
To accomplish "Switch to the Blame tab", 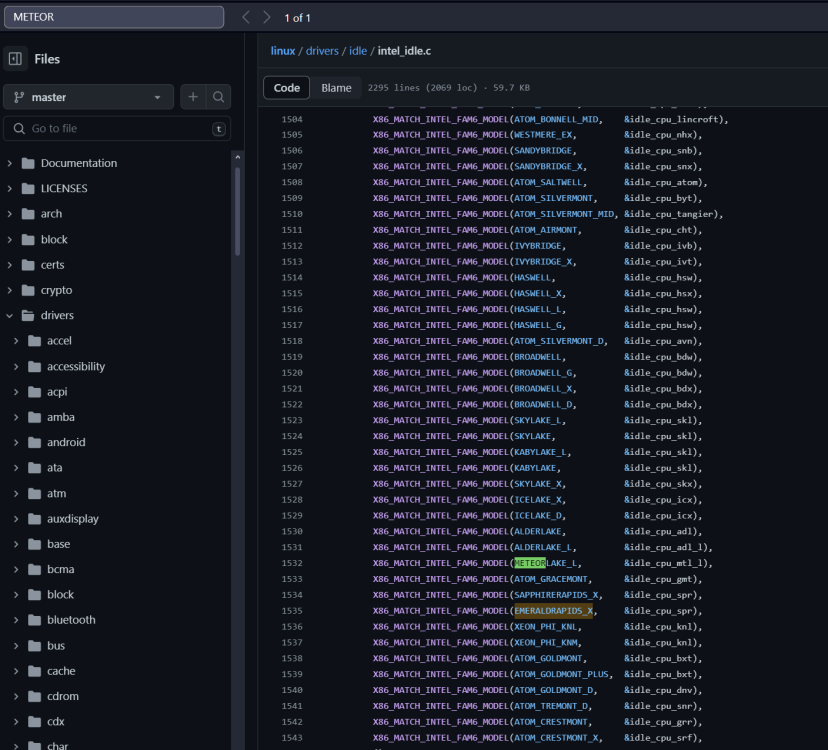I will tap(336, 88).
